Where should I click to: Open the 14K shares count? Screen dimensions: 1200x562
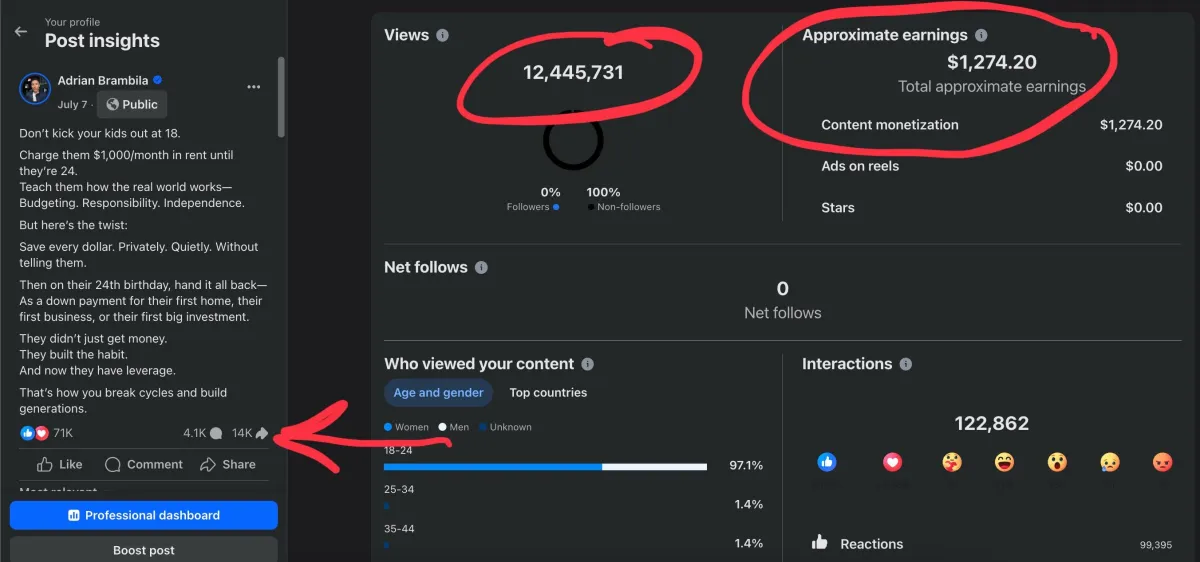click(251, 433)
